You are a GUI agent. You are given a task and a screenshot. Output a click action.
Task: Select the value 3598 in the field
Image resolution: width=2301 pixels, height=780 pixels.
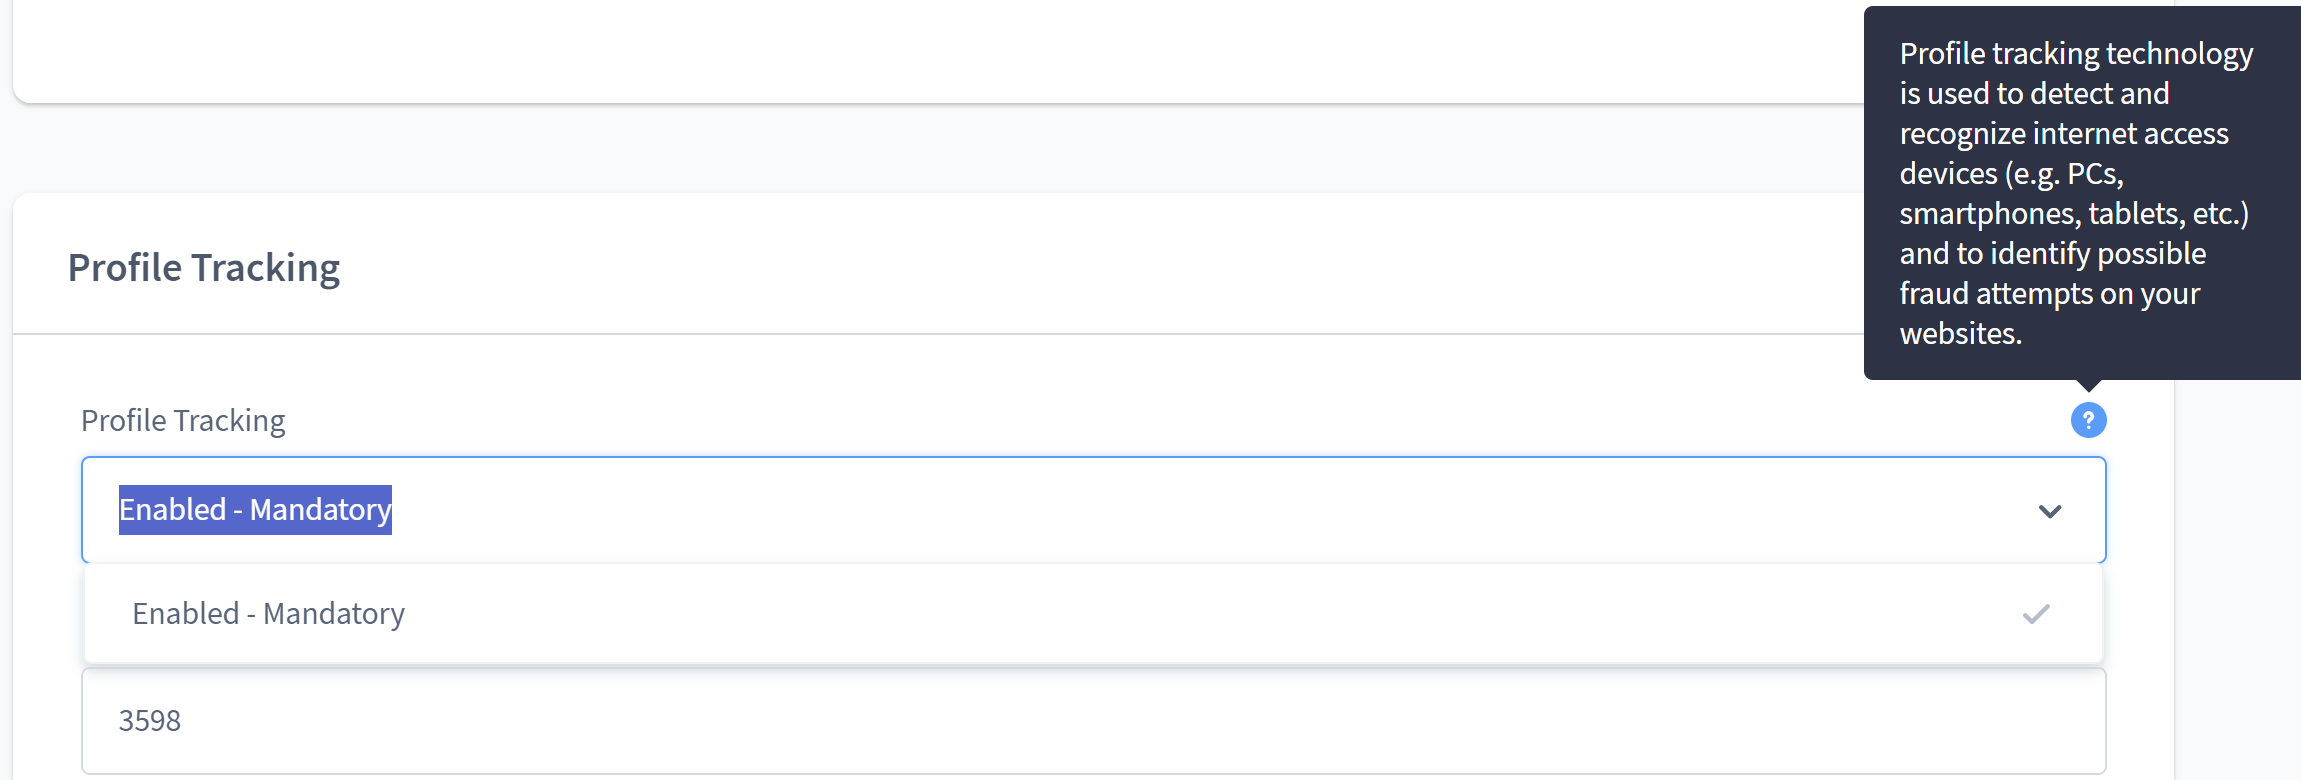click(x=150, y=720)
